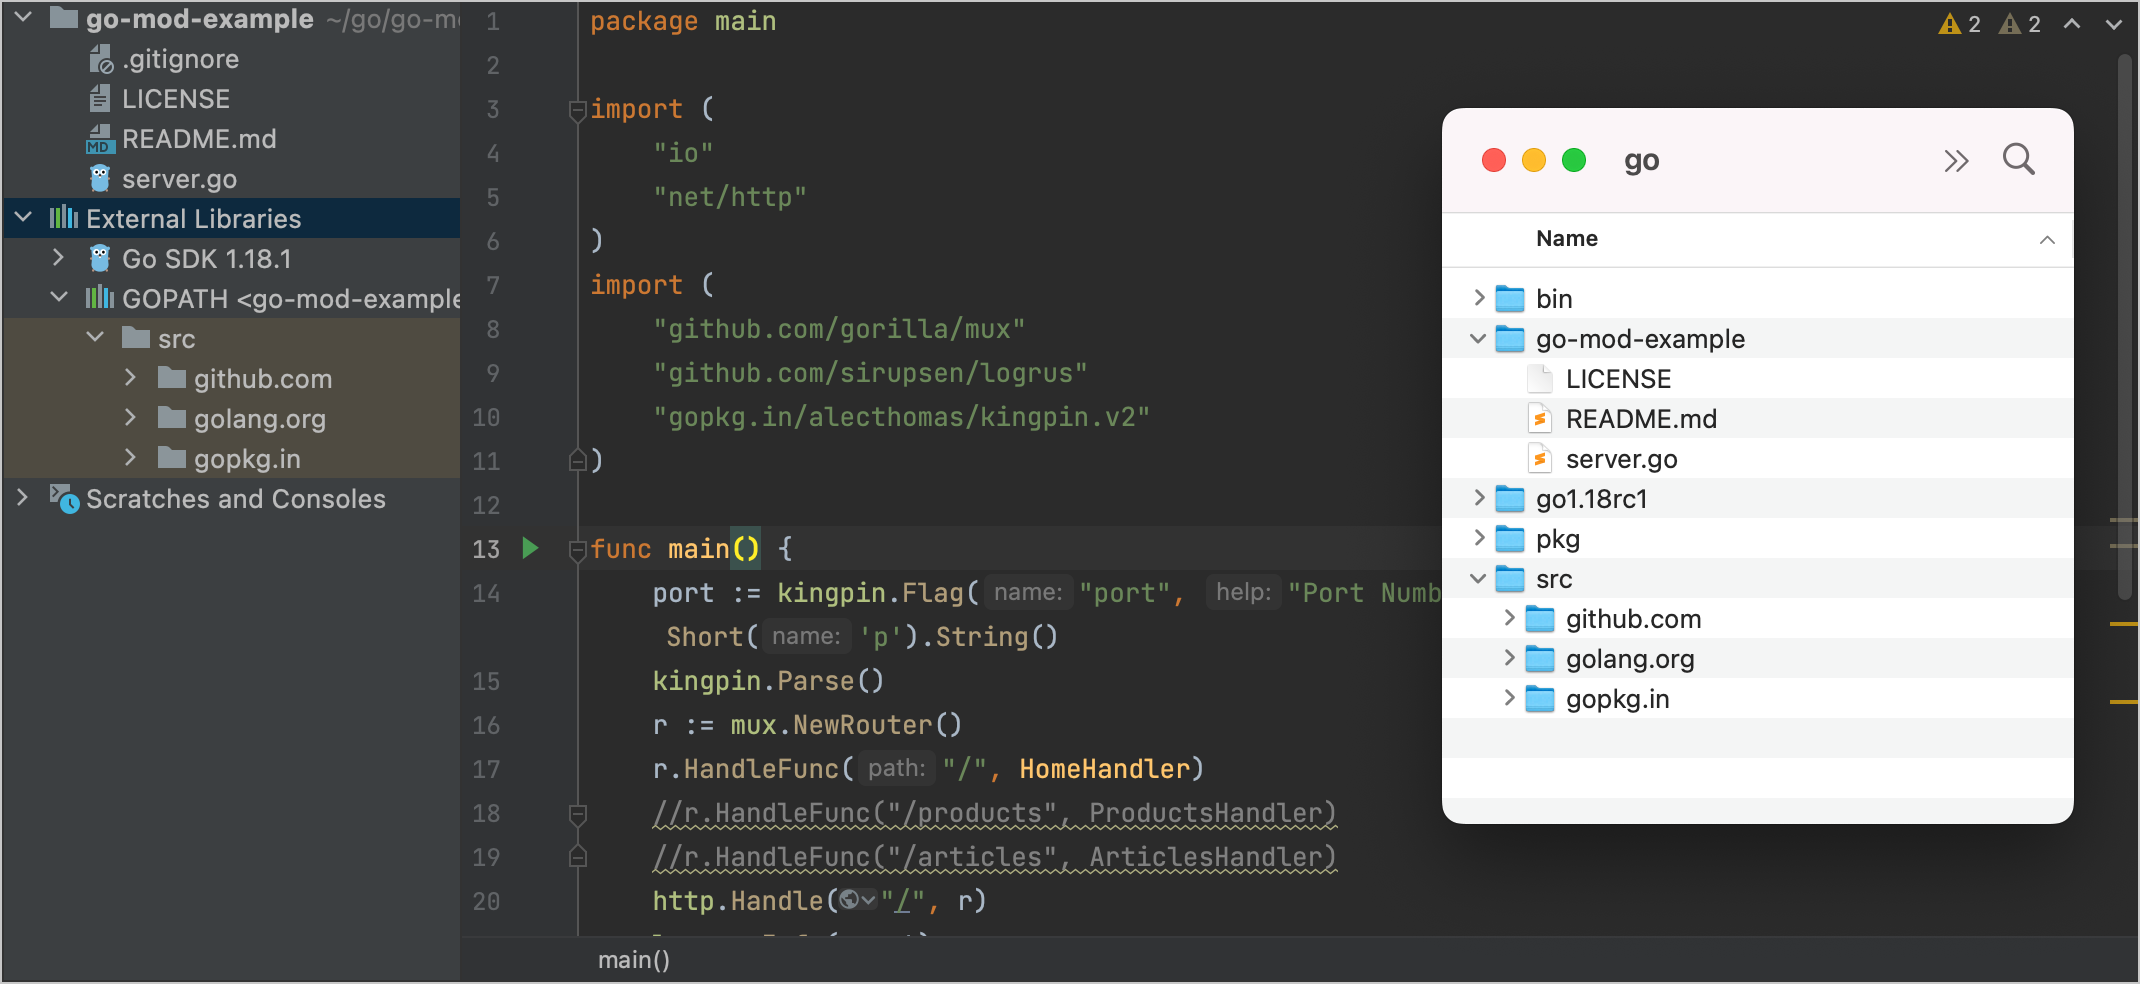Click the toolbar overflow chevron in Finder

[x=1956, y=160]
